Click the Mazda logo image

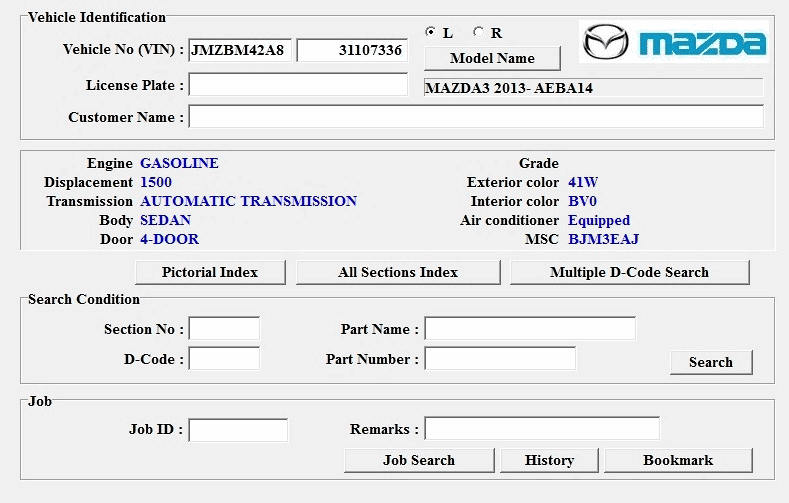point(674,42)
